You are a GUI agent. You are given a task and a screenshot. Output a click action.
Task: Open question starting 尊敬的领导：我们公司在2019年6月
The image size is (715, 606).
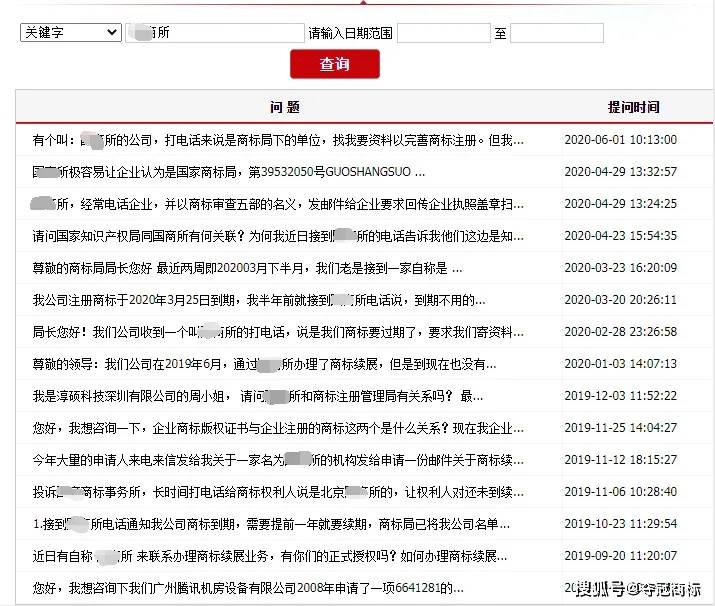(x=264, y=364)
